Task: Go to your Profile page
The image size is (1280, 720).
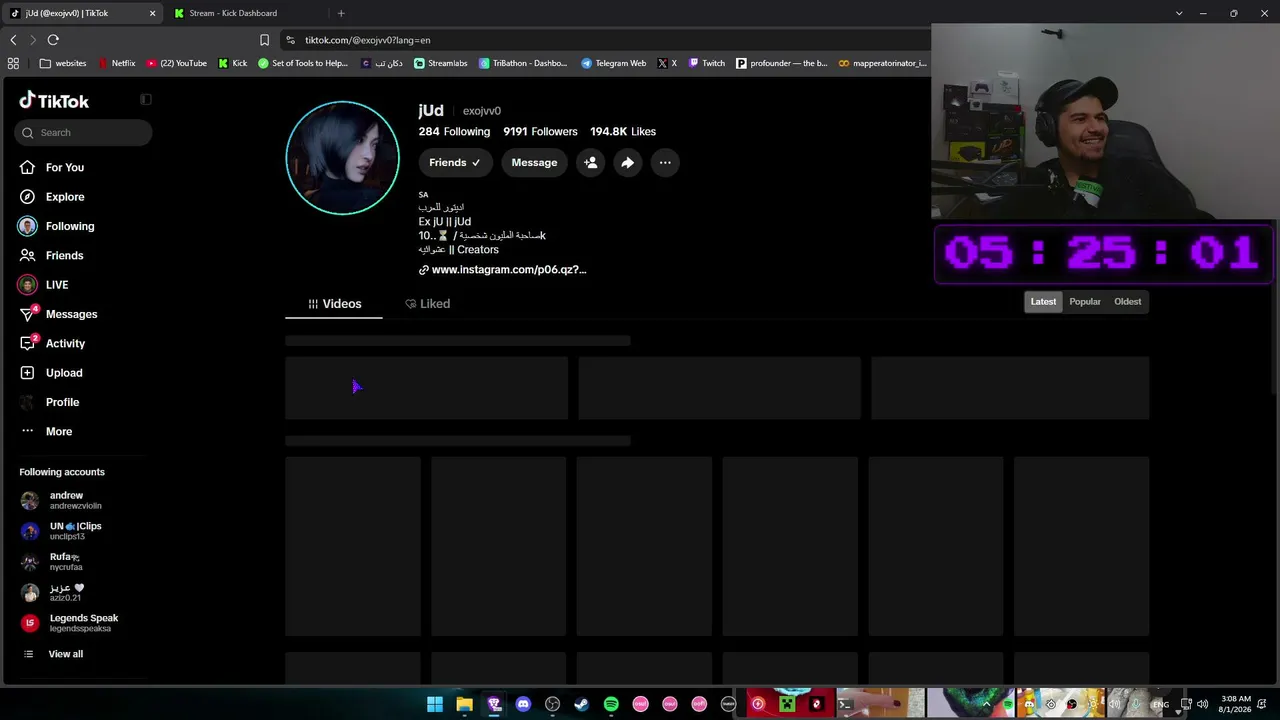Action: click(62, 402)
